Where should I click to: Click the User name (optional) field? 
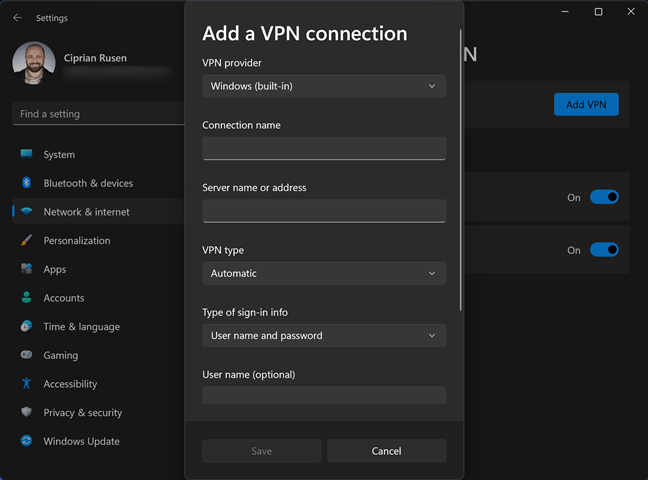pyautogui.click(x=324, y=395)
